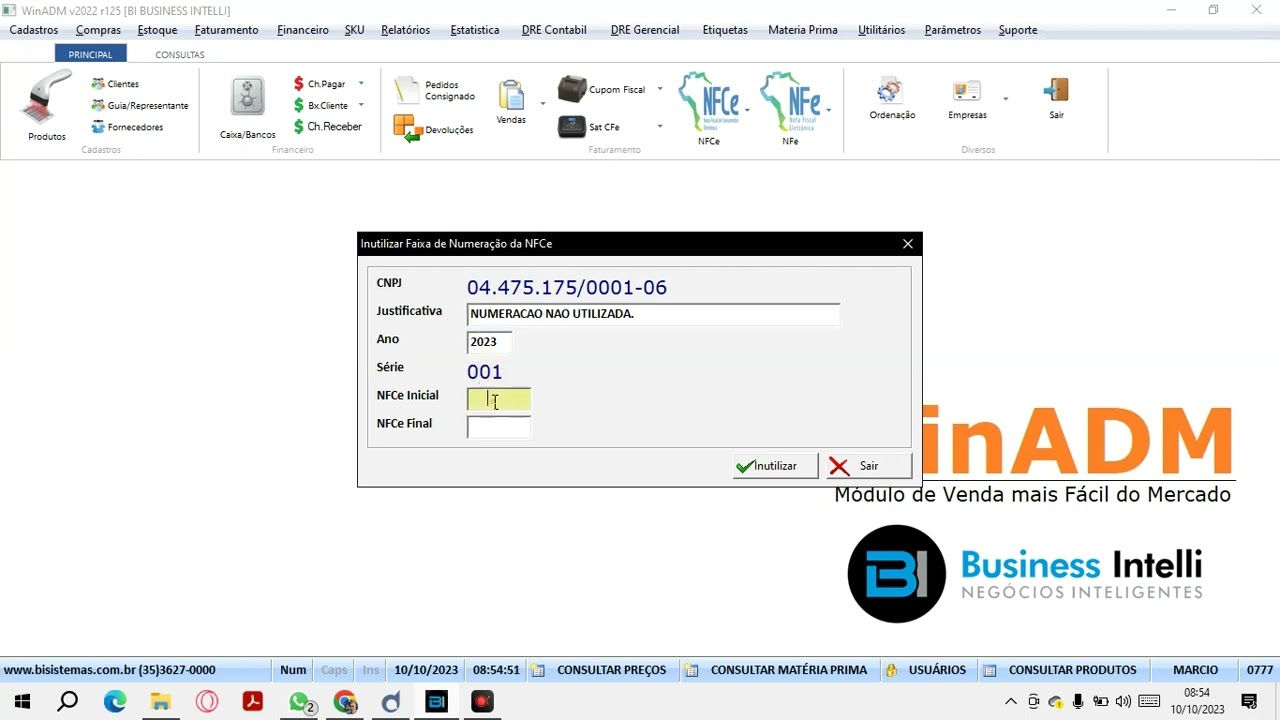Open WhatsApp from the taskbar
The image size is (1280, 720).
(299, 702)
